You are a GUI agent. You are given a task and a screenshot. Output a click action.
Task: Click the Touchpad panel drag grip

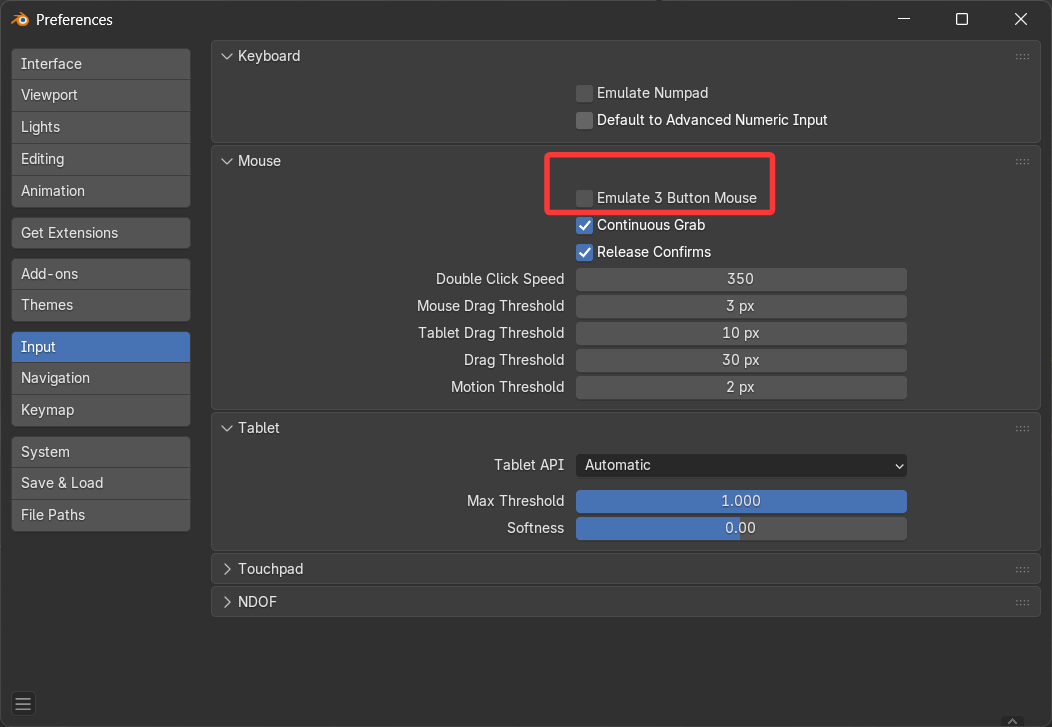click(1022, 570)
